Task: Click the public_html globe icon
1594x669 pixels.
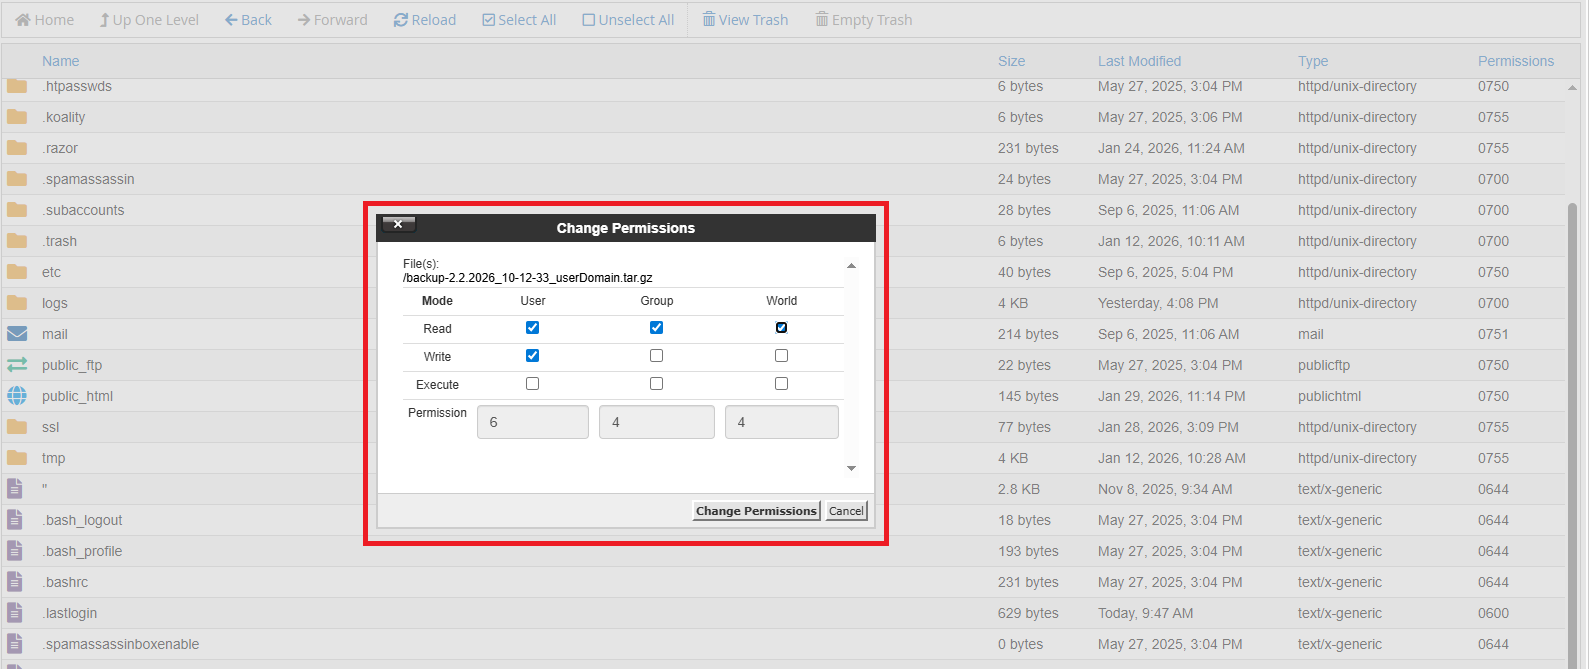Action: coord(17,396)
